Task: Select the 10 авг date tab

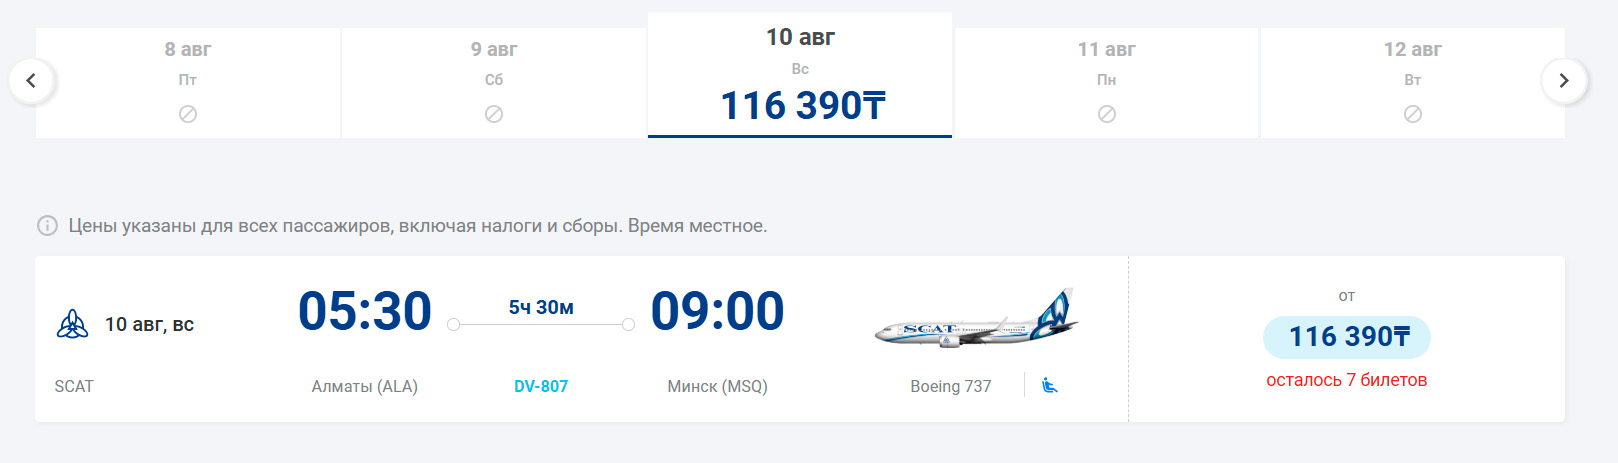Action: (x=800, y=76)
